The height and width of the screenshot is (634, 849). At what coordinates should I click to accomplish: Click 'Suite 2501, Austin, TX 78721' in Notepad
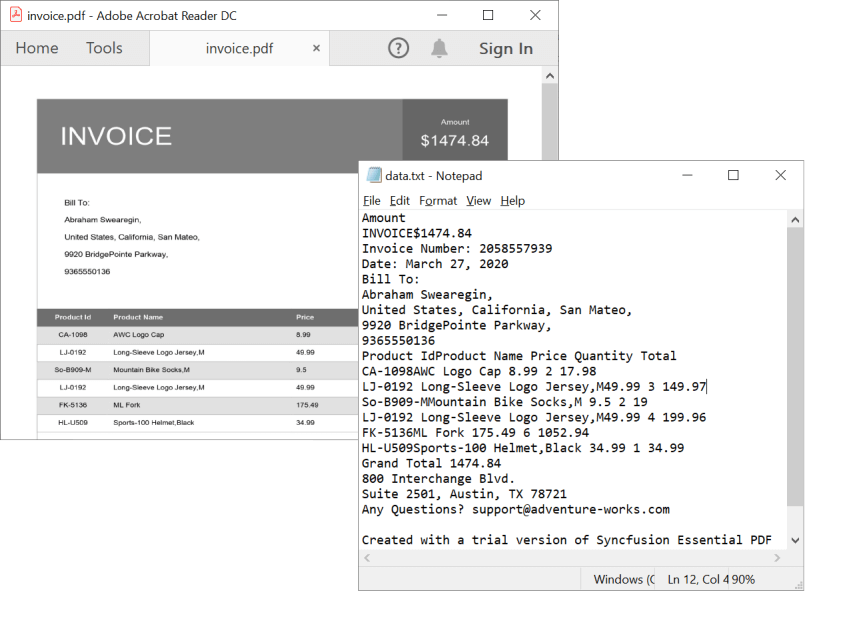coord(464,494)
